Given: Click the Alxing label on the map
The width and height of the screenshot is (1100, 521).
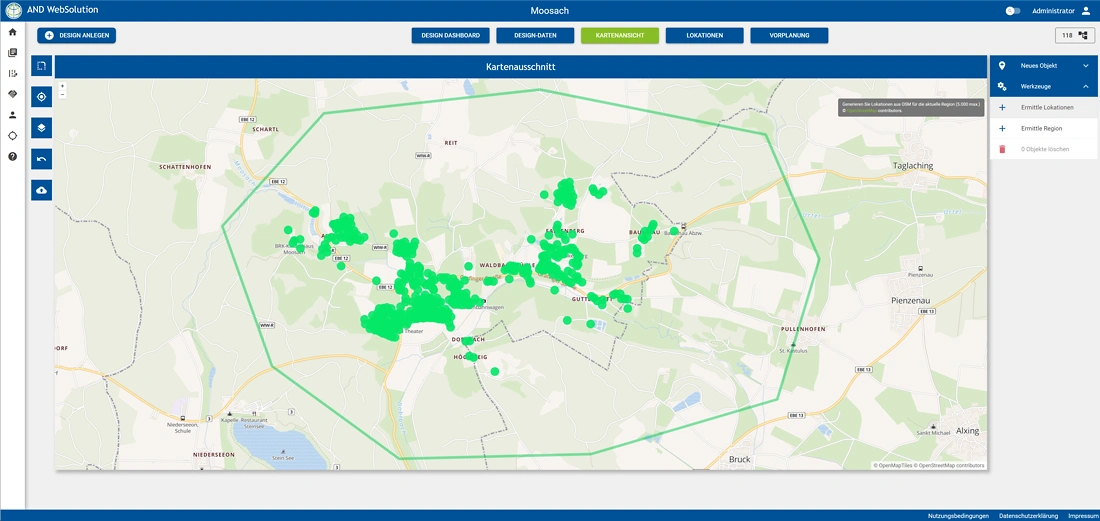Looking at the screenshot, I should tap(967, 431).
